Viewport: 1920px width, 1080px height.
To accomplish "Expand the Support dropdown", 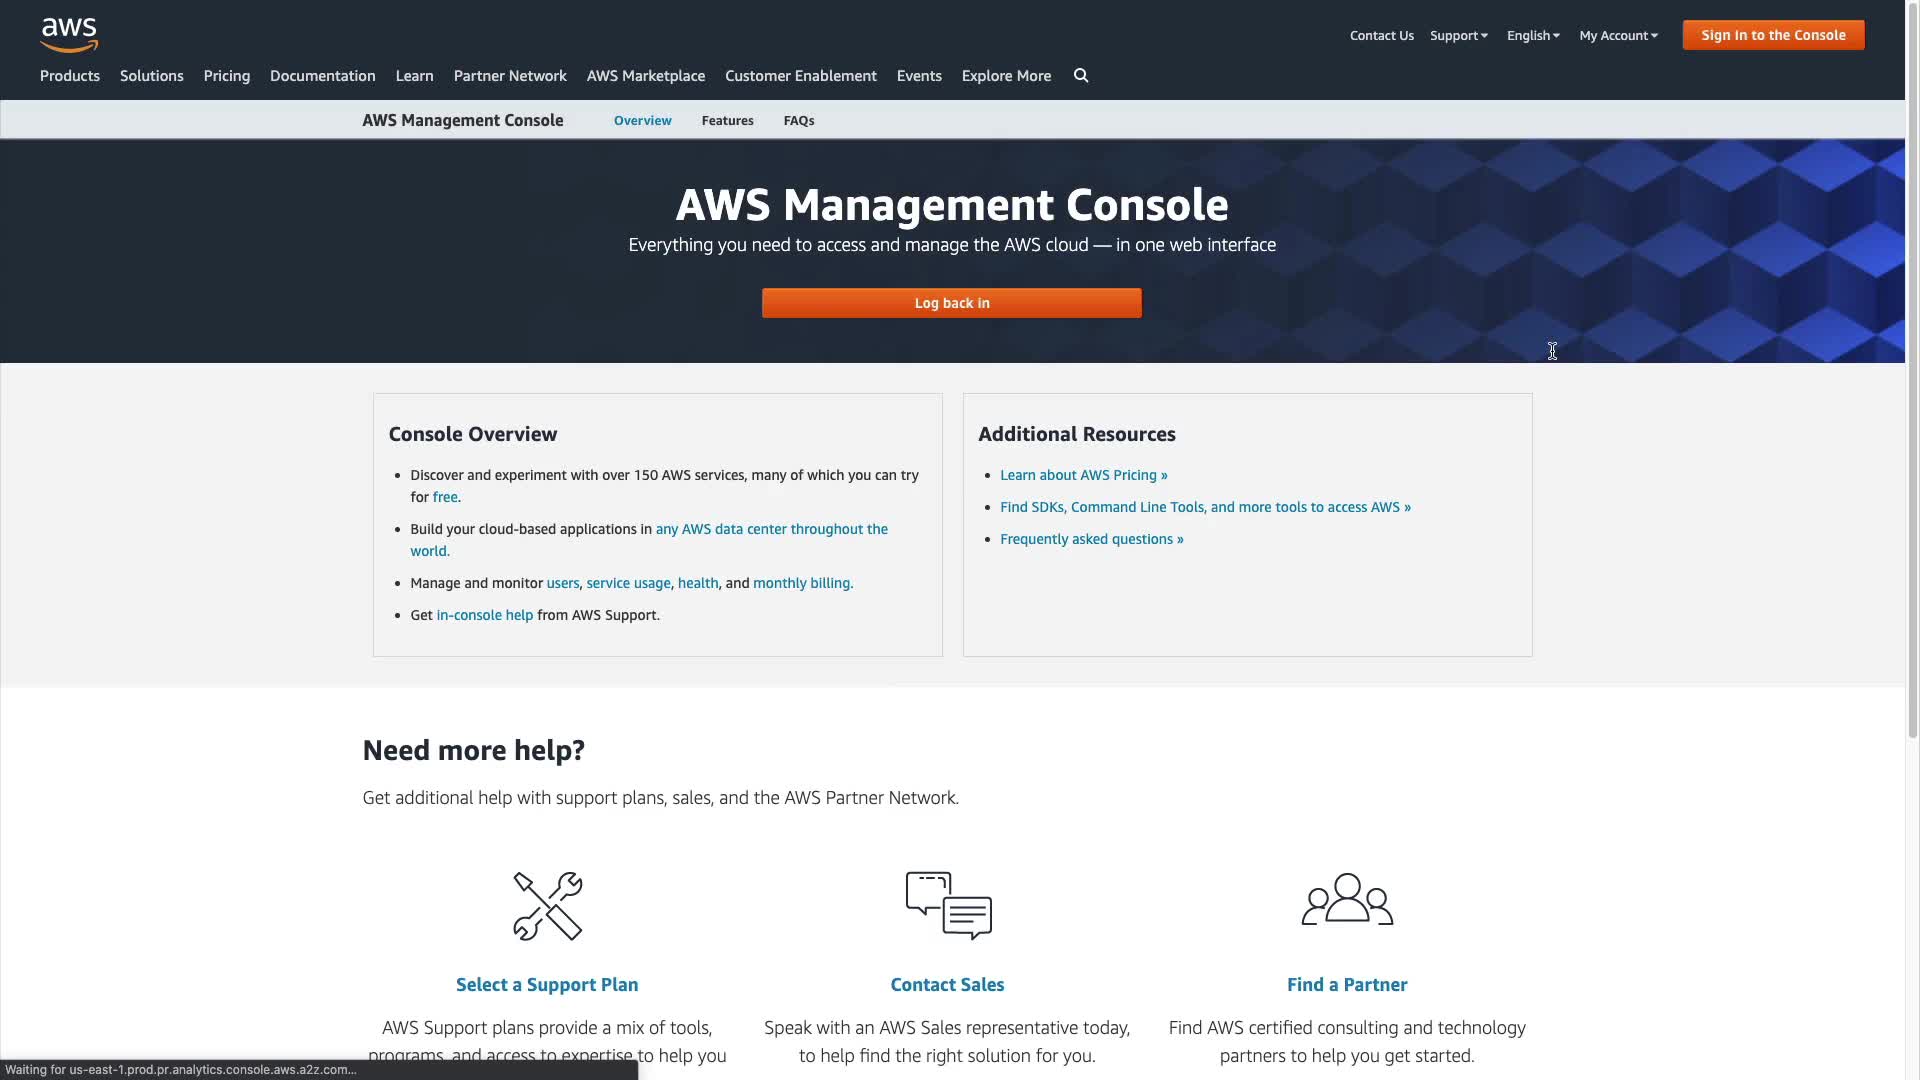I will [x=1458, y=35].
